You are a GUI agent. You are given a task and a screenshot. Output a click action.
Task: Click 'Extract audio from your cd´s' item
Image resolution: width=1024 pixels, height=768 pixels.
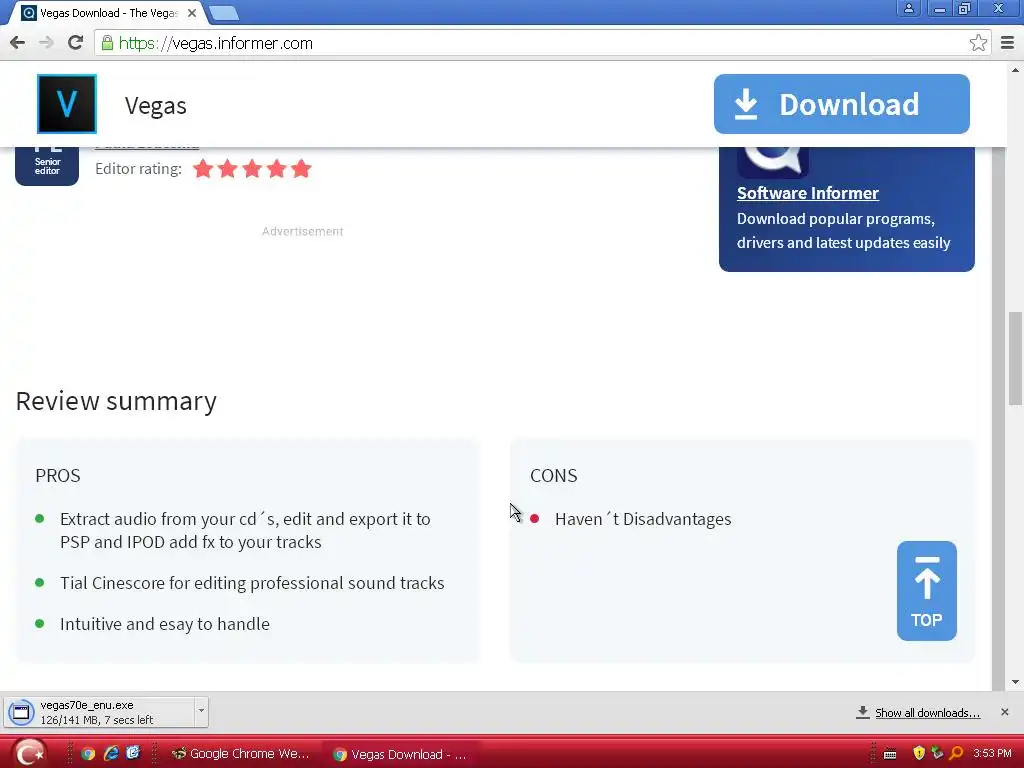[x=245, y=530]
